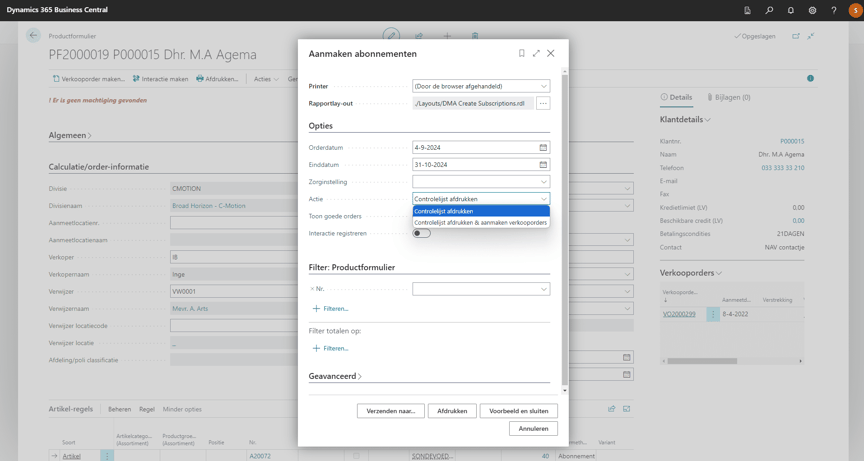Click the Rapportlay-out ellipsis button
This screenshot has width=864, height=461.
[543, 103]
